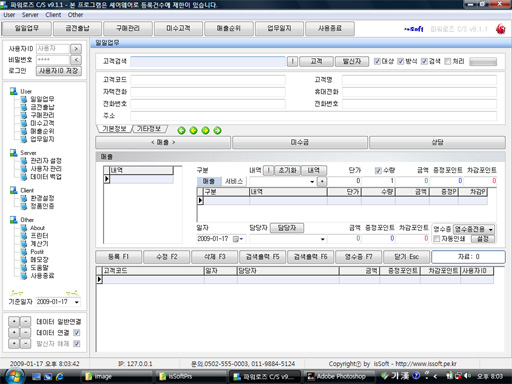The width and height of the screenshot is (512, 384).
Task: Click the 금전출납 toolbar button
Action: (77, 28)
